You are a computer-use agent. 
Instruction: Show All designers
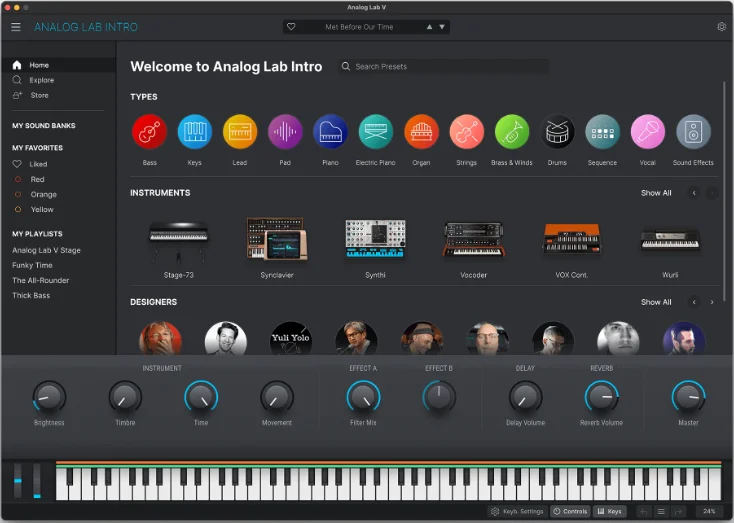click(x=656, y=302)
